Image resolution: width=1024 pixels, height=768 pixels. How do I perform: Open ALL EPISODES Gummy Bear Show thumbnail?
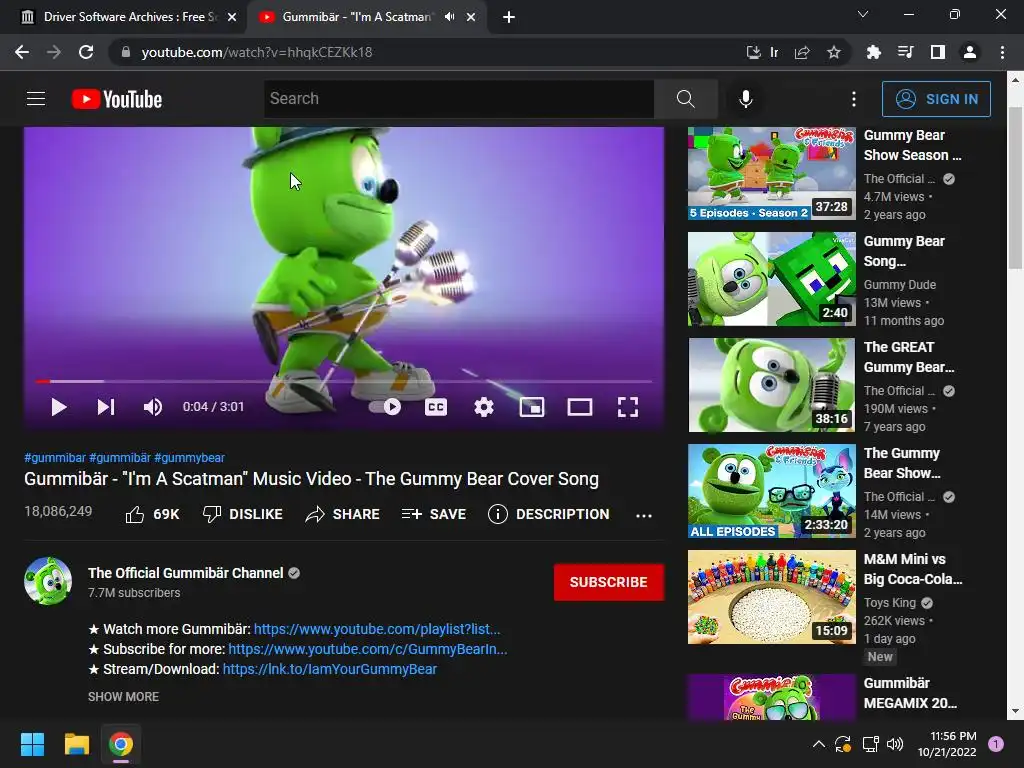coord(771,490)
